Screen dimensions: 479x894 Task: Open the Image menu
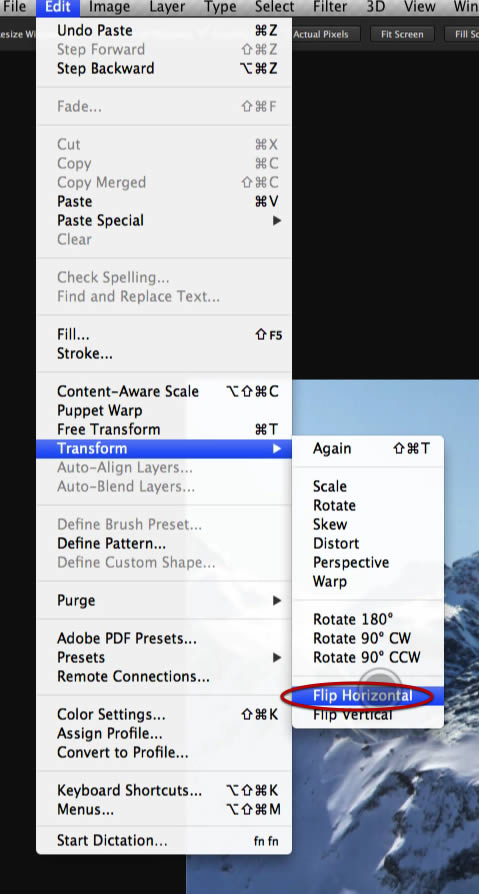coord(109,7)
